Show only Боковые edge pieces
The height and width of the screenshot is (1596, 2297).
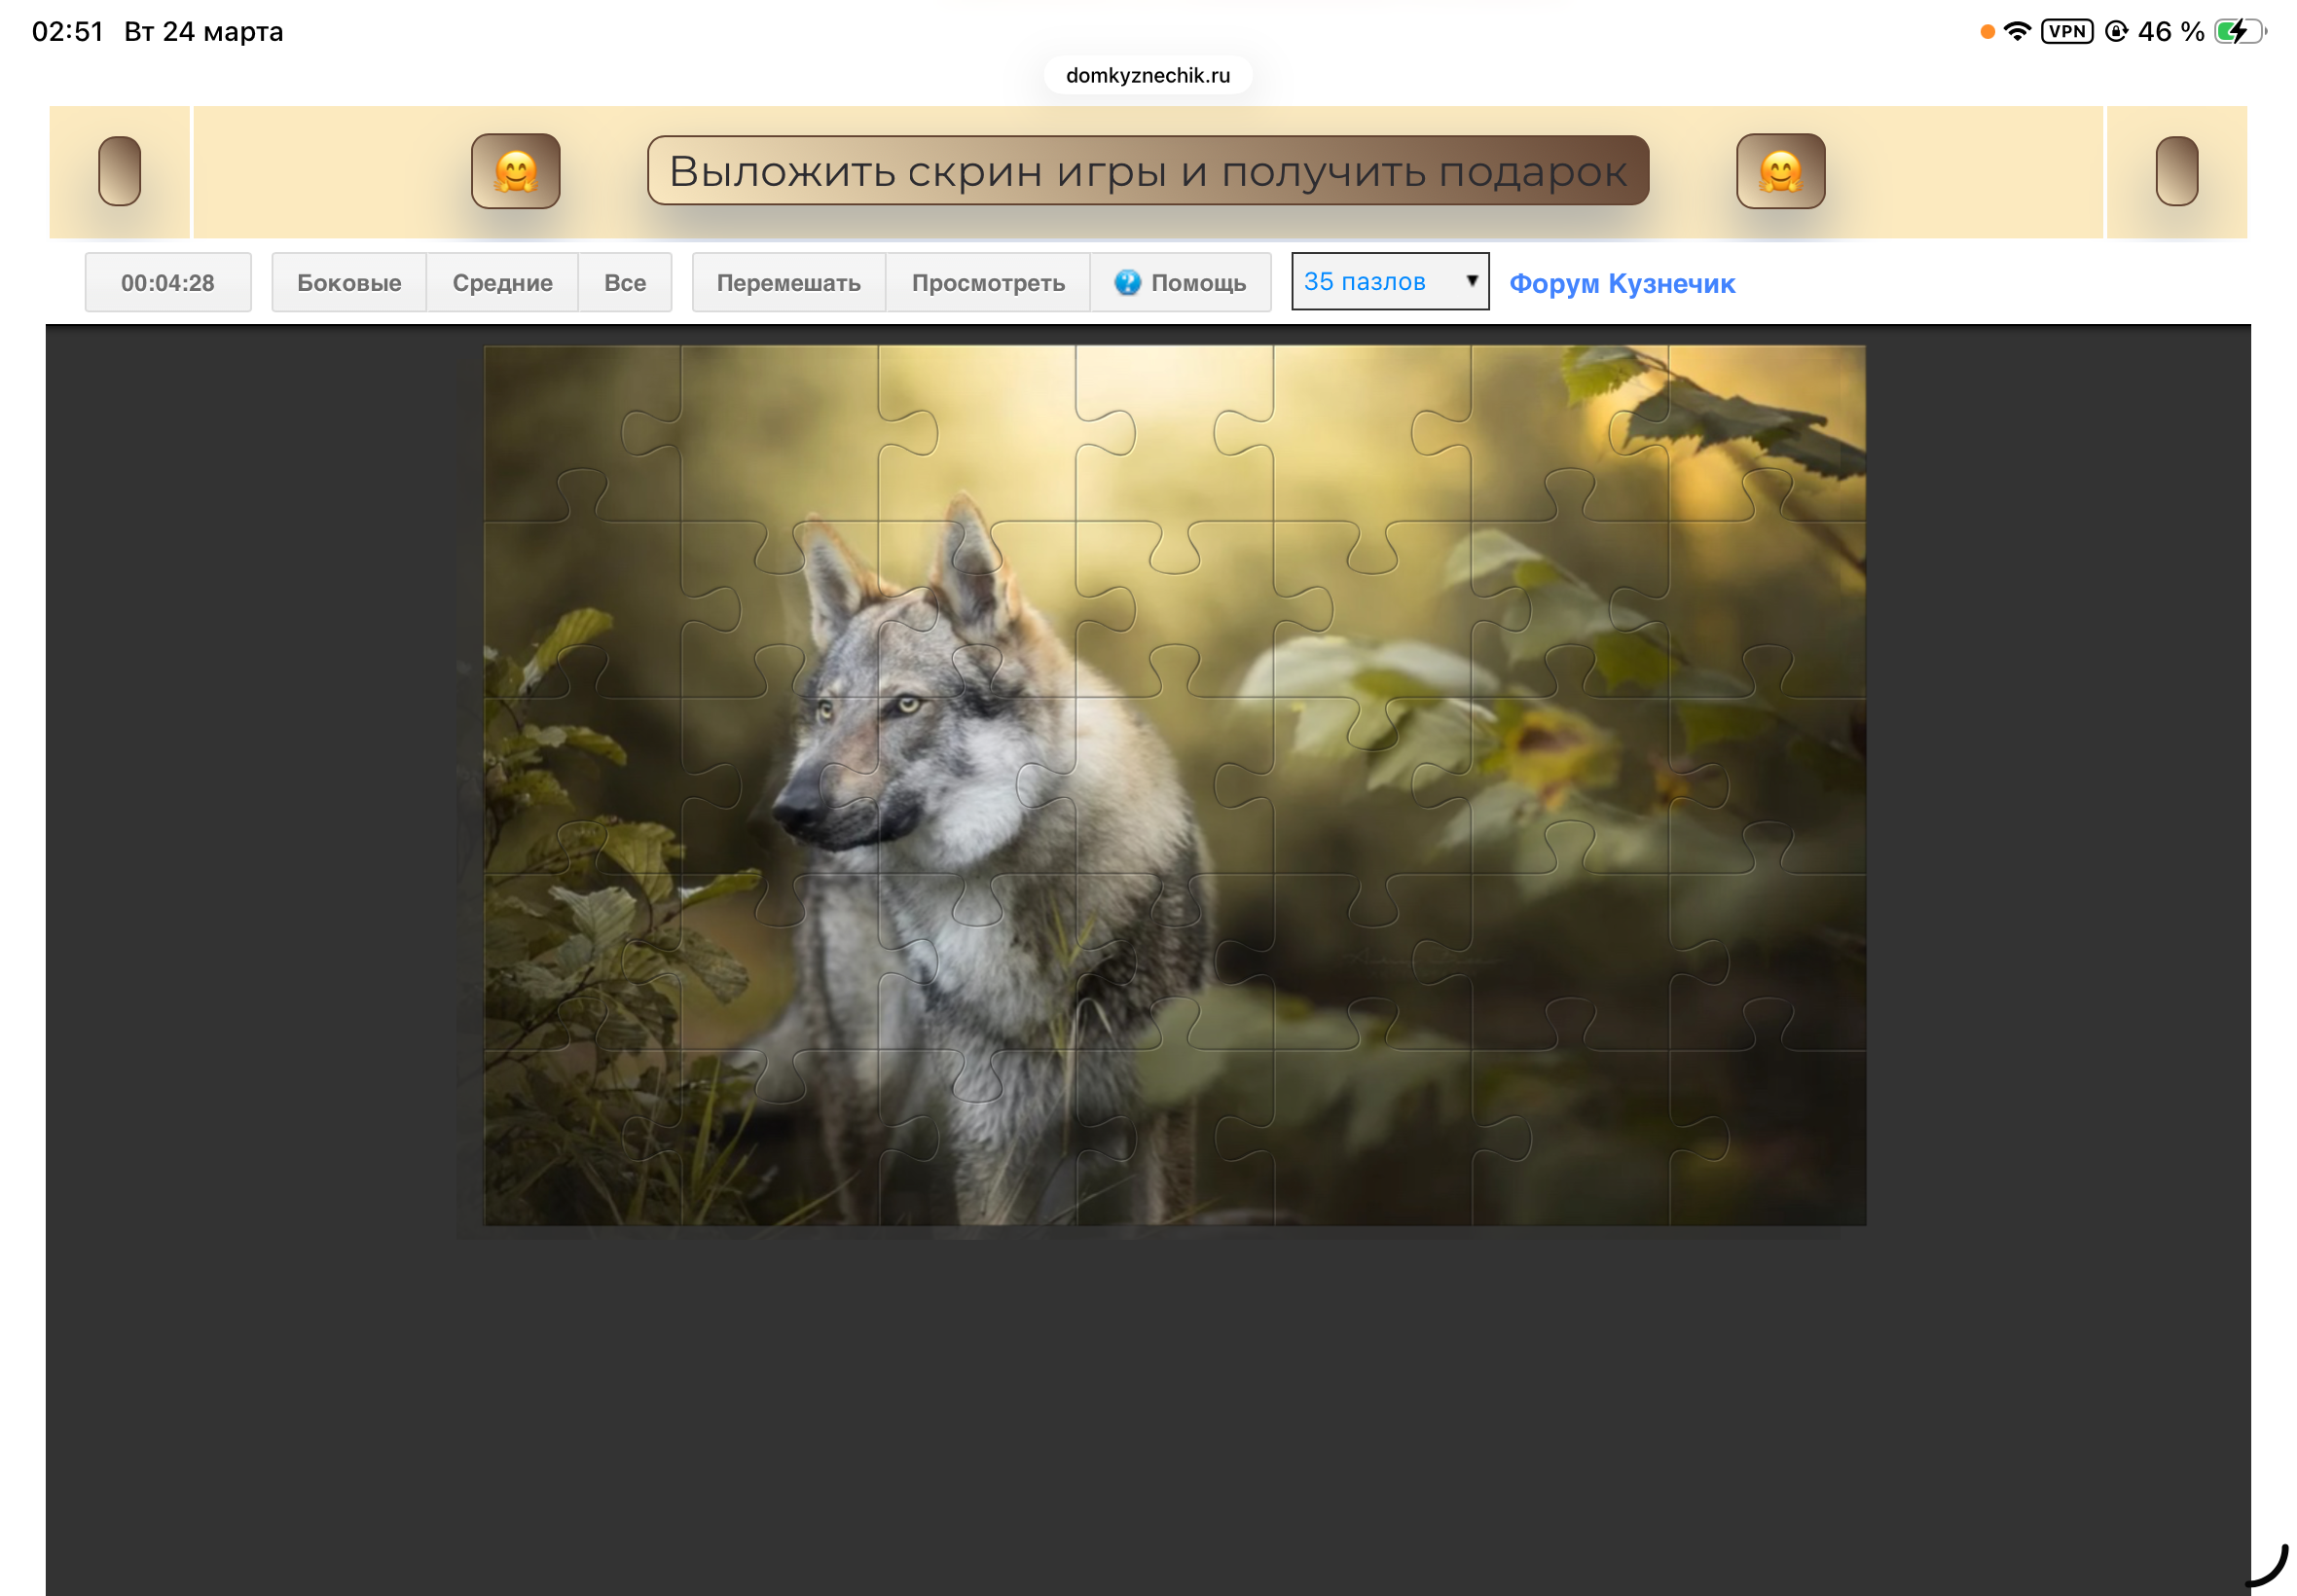coord(348,283)
